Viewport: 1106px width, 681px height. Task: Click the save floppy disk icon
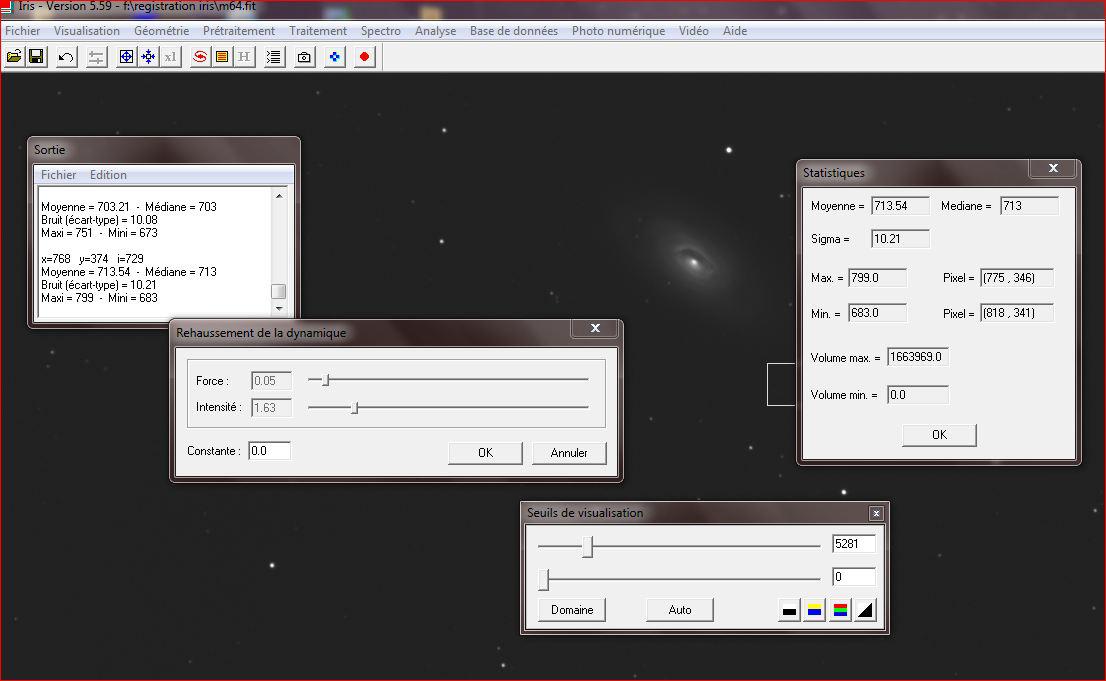pyautogui.click(x=36, y=57)
